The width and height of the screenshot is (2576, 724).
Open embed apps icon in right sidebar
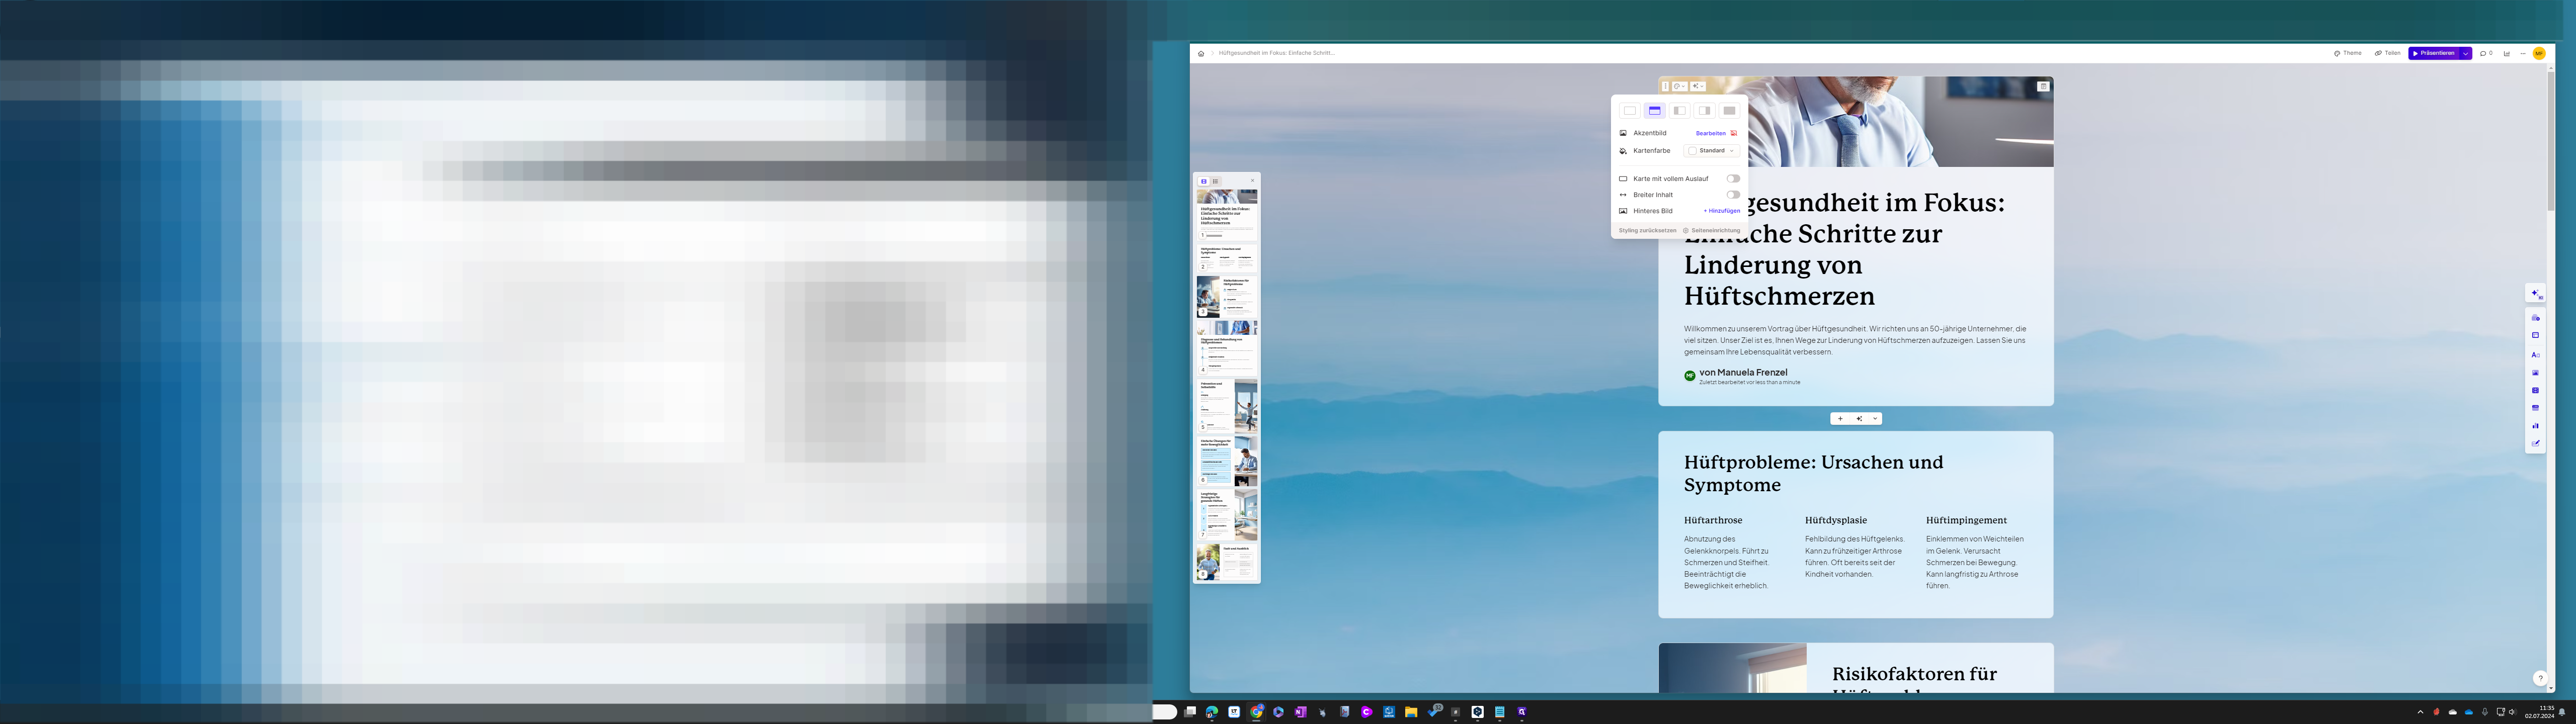[x=2535, y=408]
